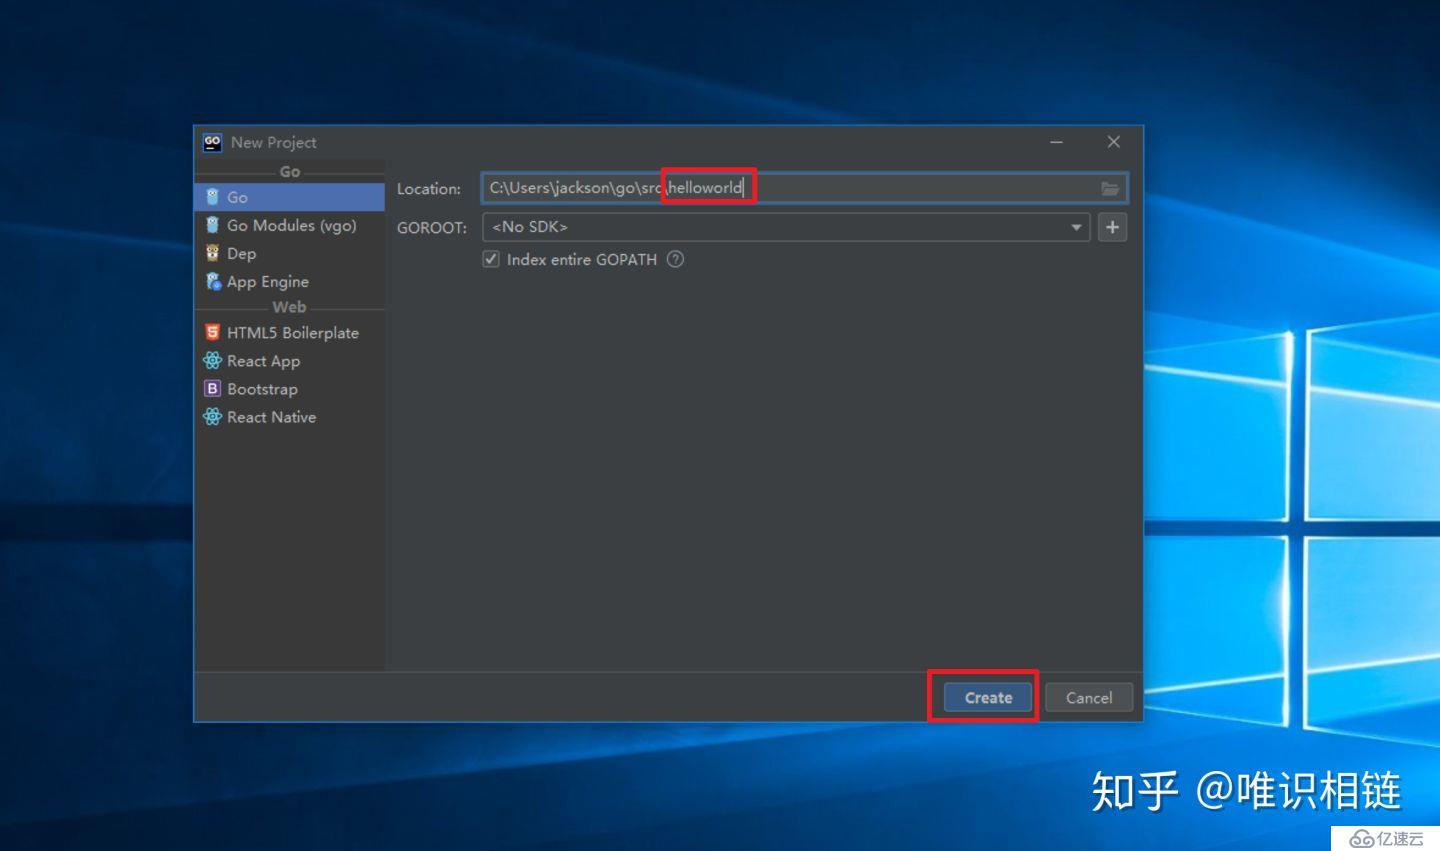
Task: Choose the Dep project type
Action: pos(289,253)
